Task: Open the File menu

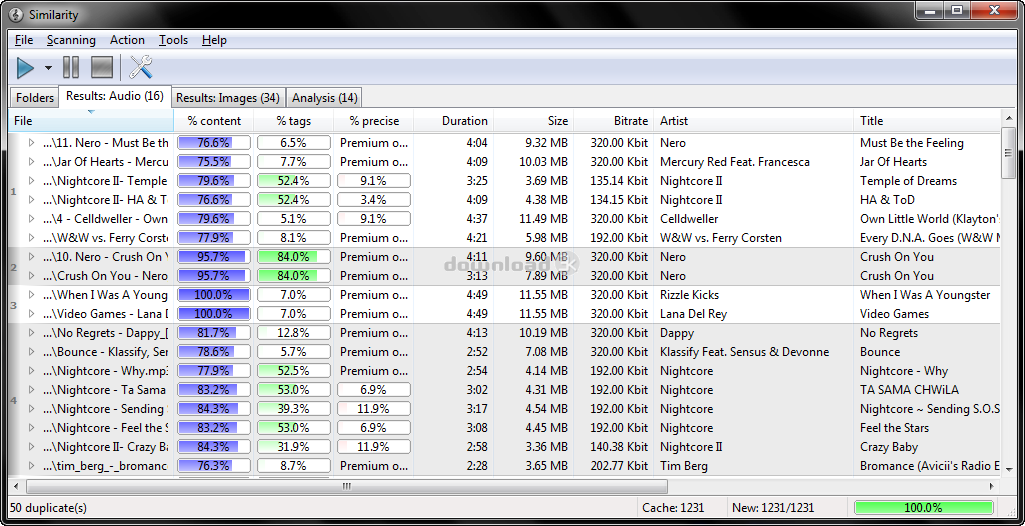Action: pos(24,40)
